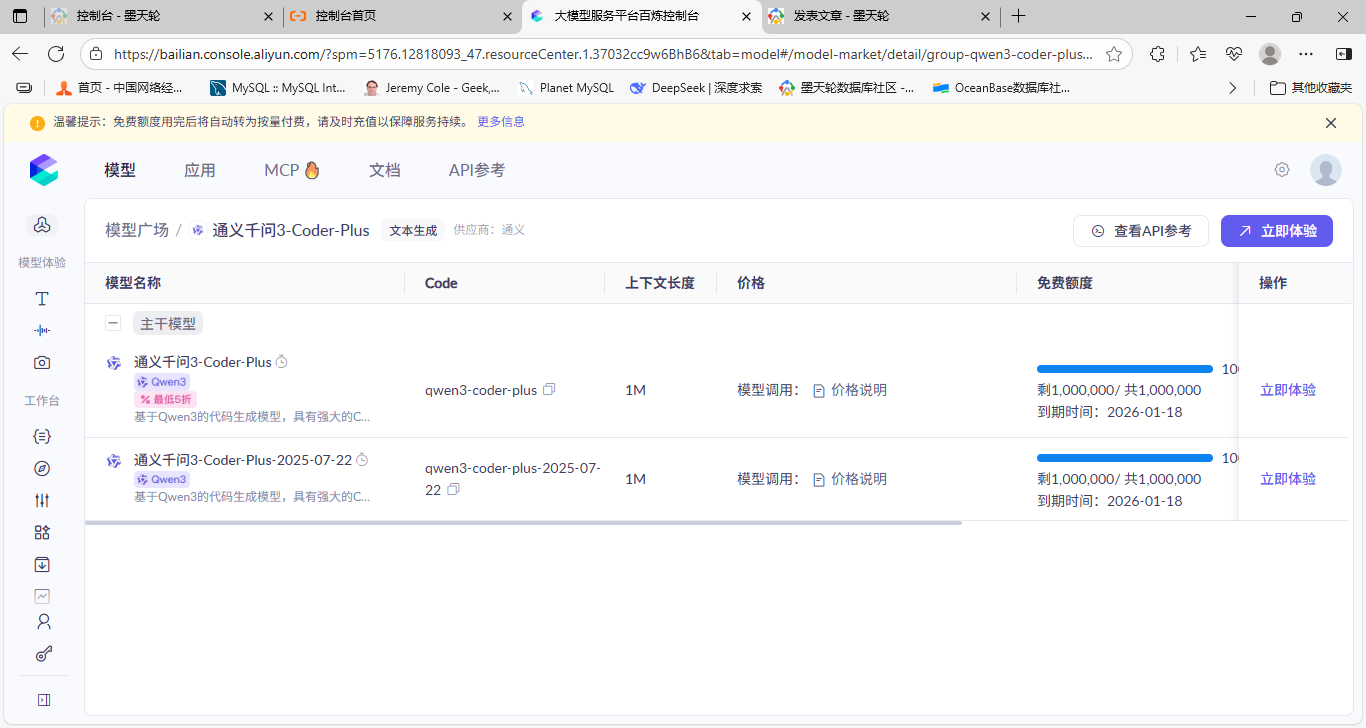Click the clock icon beside 通义千问3-Coder-Plus-2025-07-22
1366x728 pixels.
[x=362, y=460]
